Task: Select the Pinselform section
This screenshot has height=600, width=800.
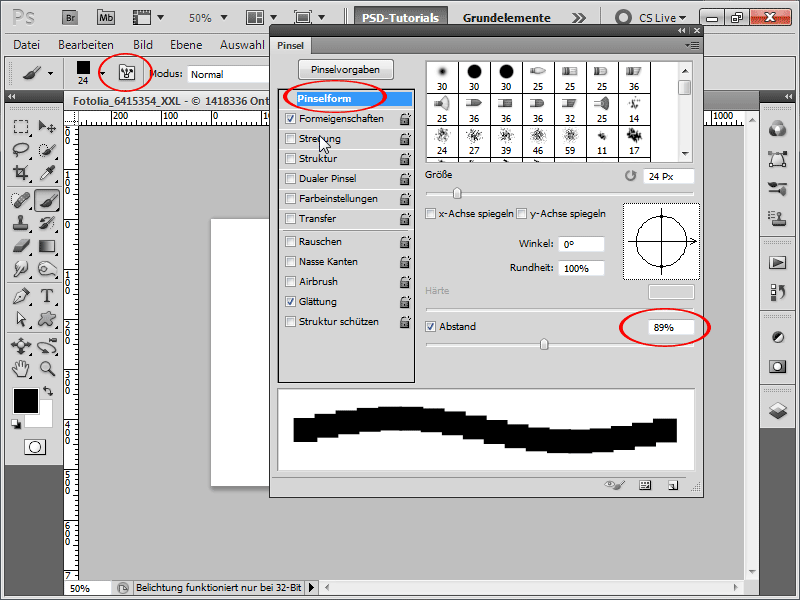Action: pyautogui.click(x=347, y=98)
